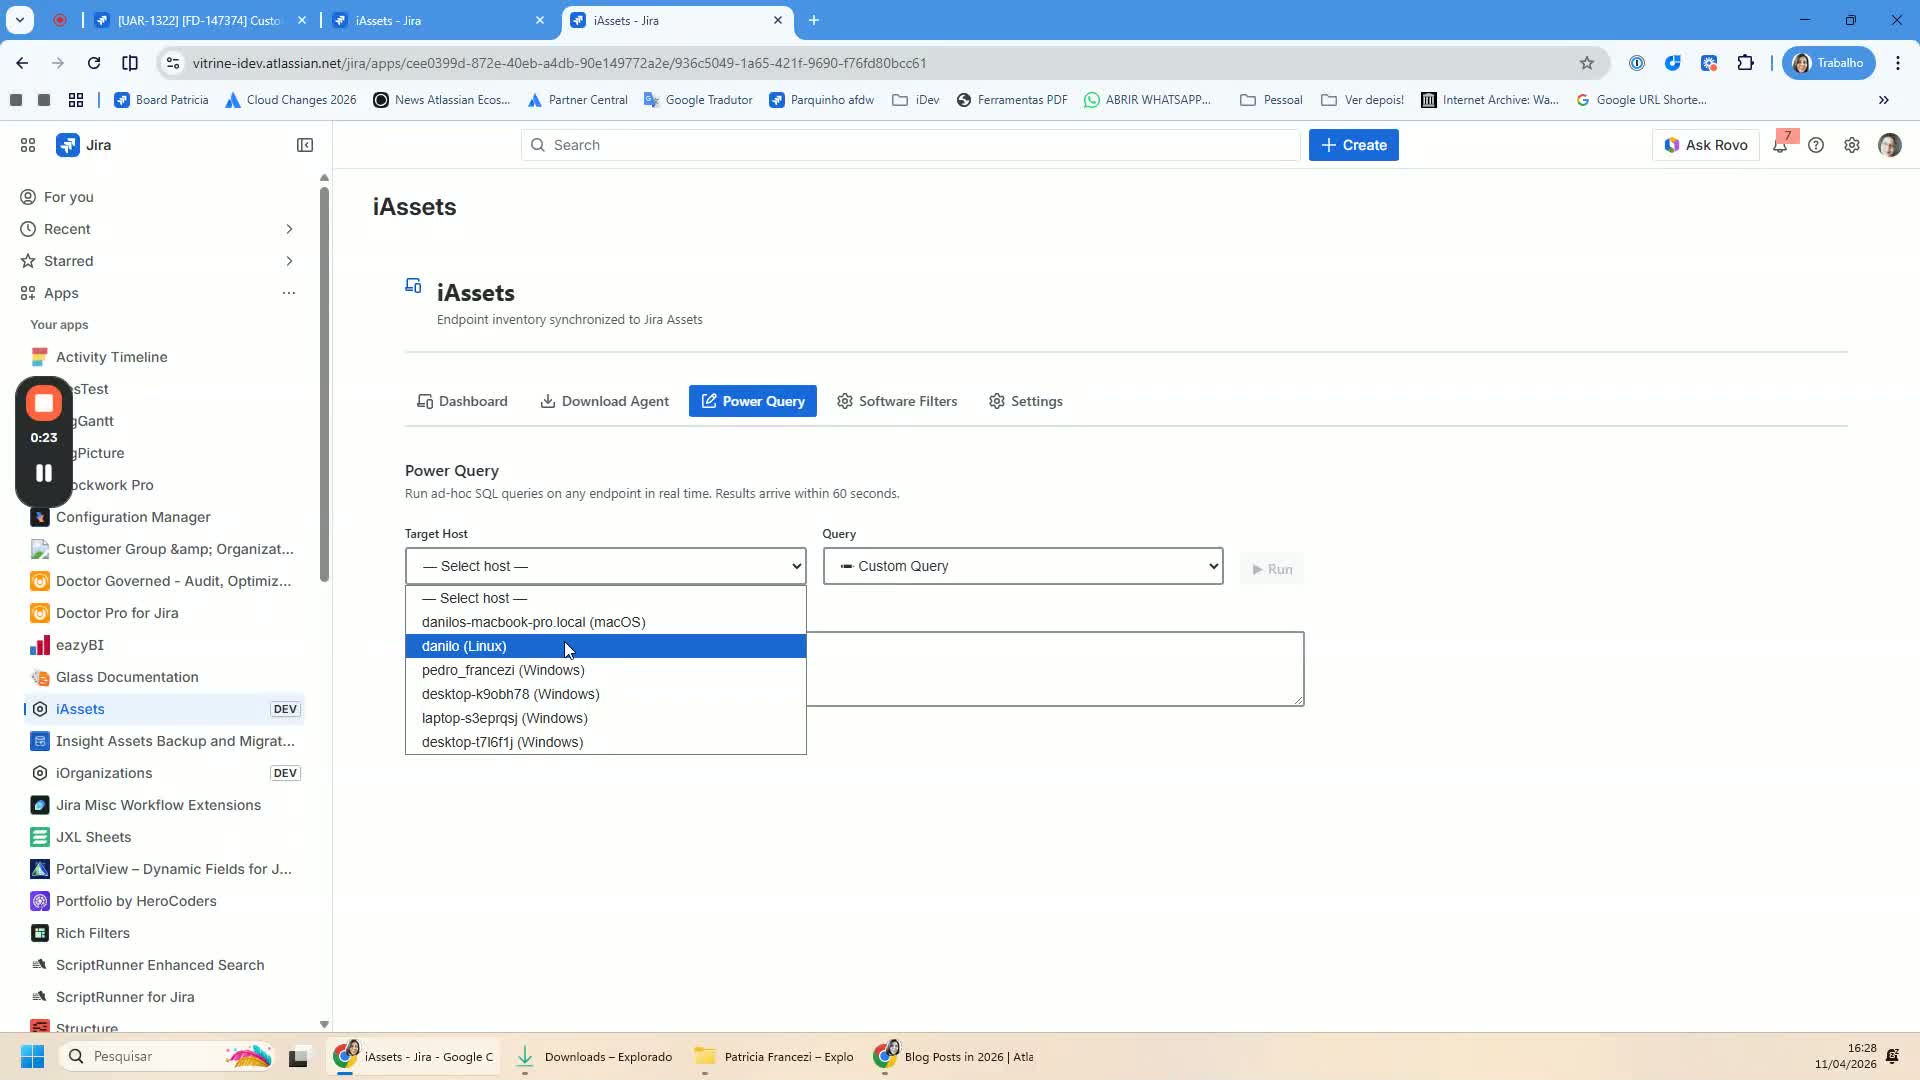Open the Query type dropdown

(x=1023, y=566)
